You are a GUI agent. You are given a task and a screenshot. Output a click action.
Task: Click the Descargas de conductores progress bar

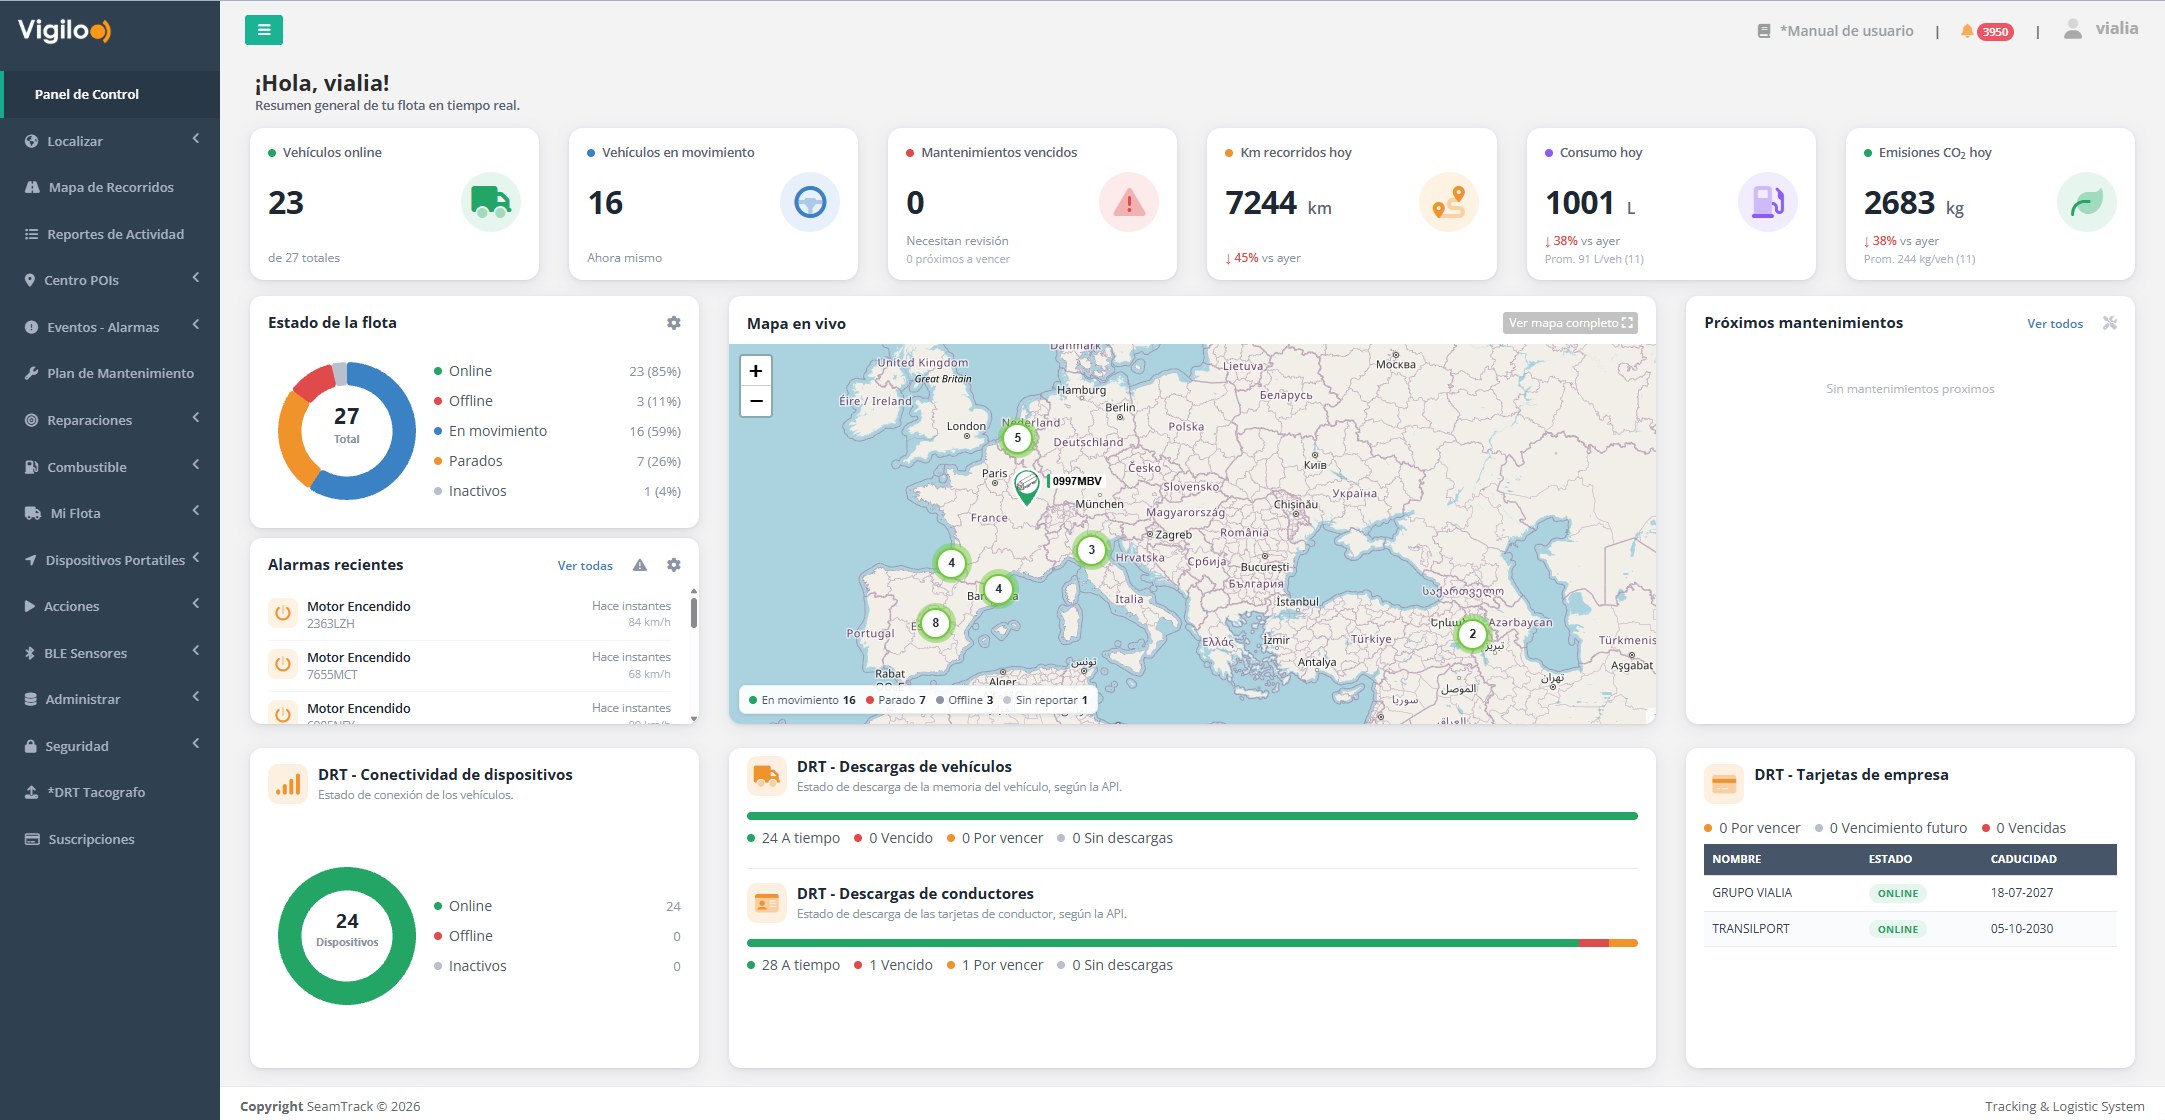1192,943
